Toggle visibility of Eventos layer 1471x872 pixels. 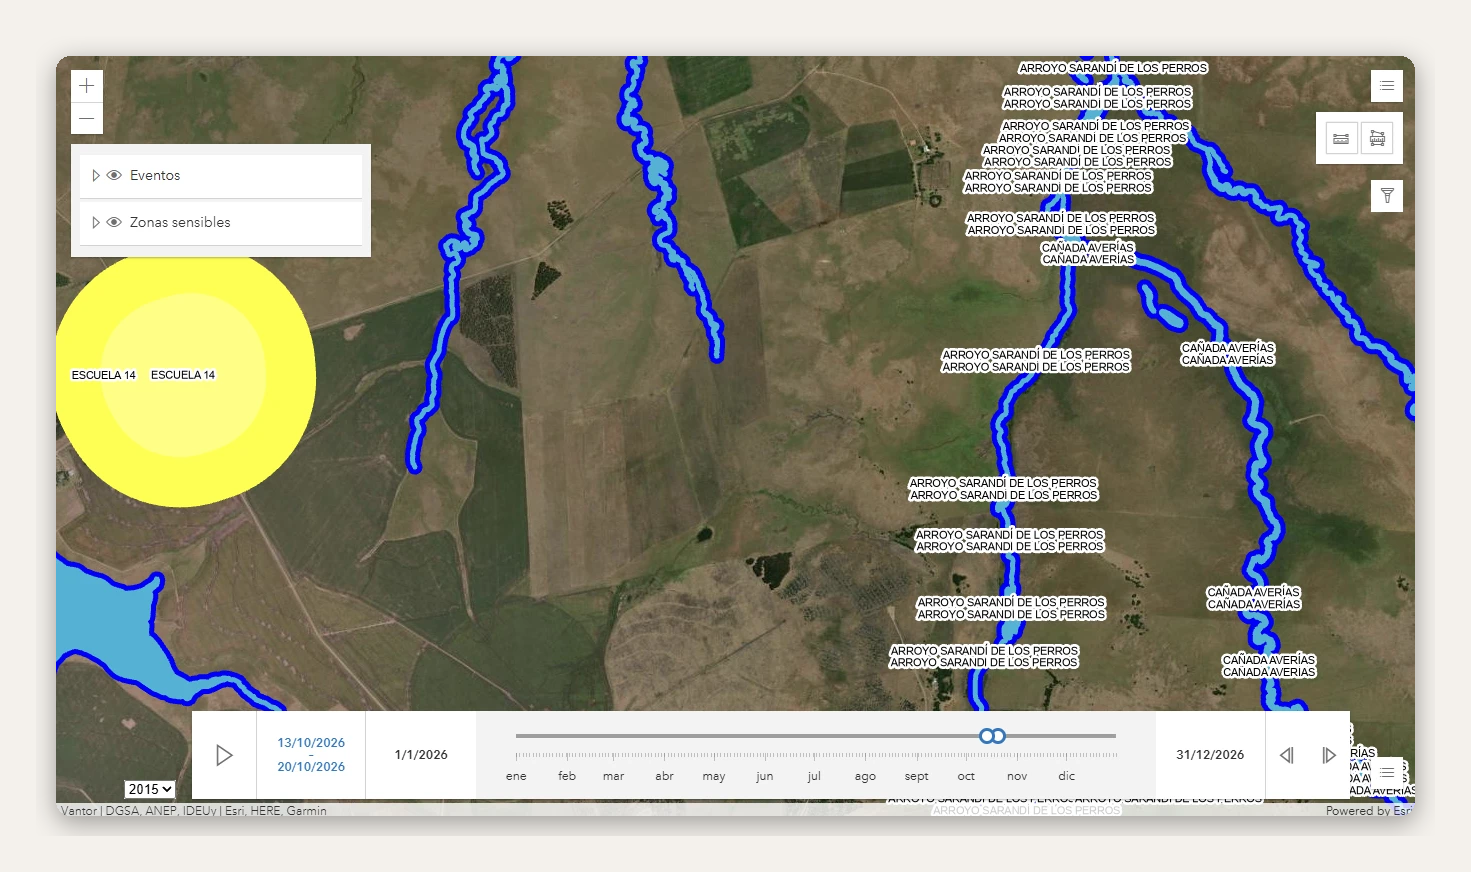[x=114, y=175]
